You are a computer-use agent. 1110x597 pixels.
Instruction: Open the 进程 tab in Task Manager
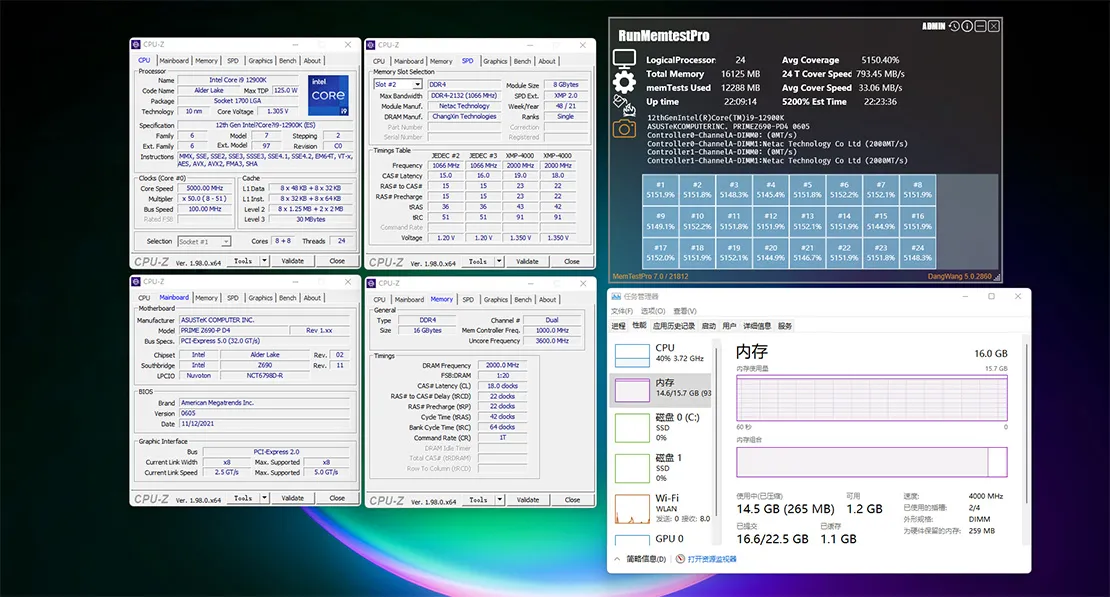coord(619,326)
